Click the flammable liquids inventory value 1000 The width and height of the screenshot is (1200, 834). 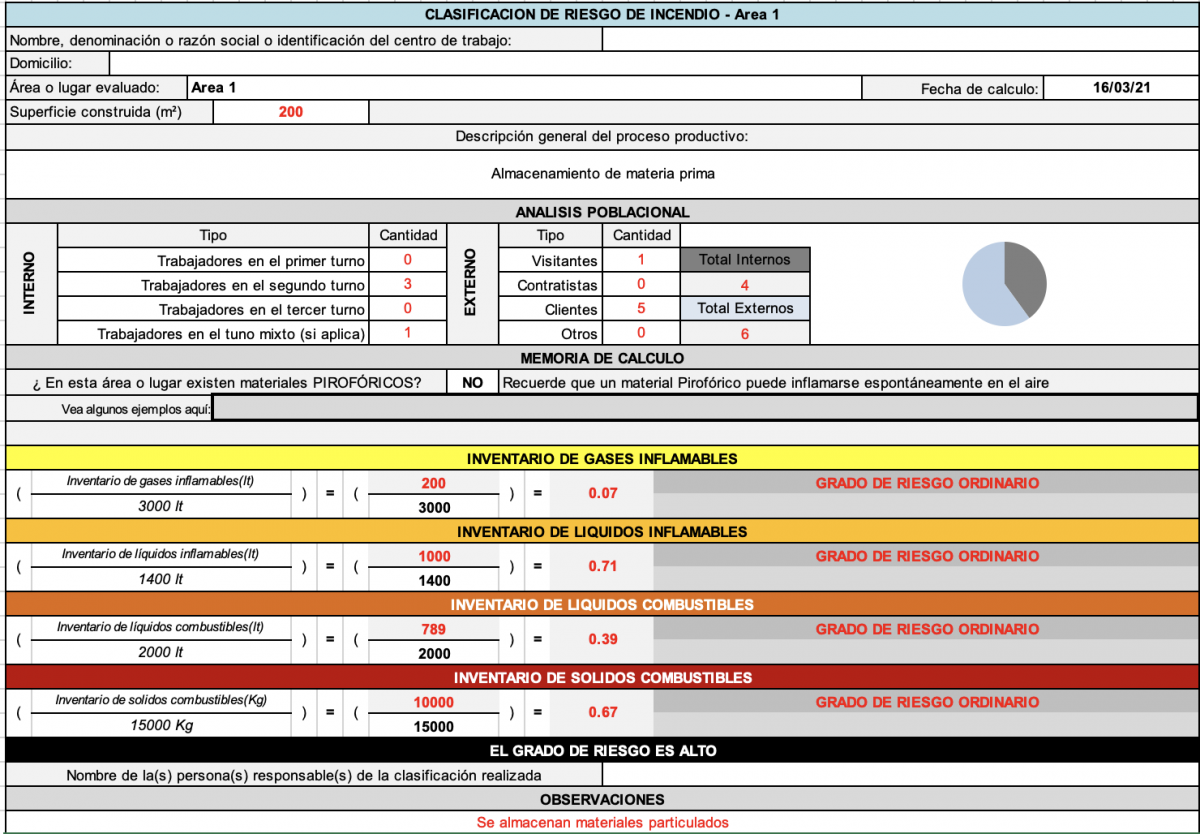(433, 556)
